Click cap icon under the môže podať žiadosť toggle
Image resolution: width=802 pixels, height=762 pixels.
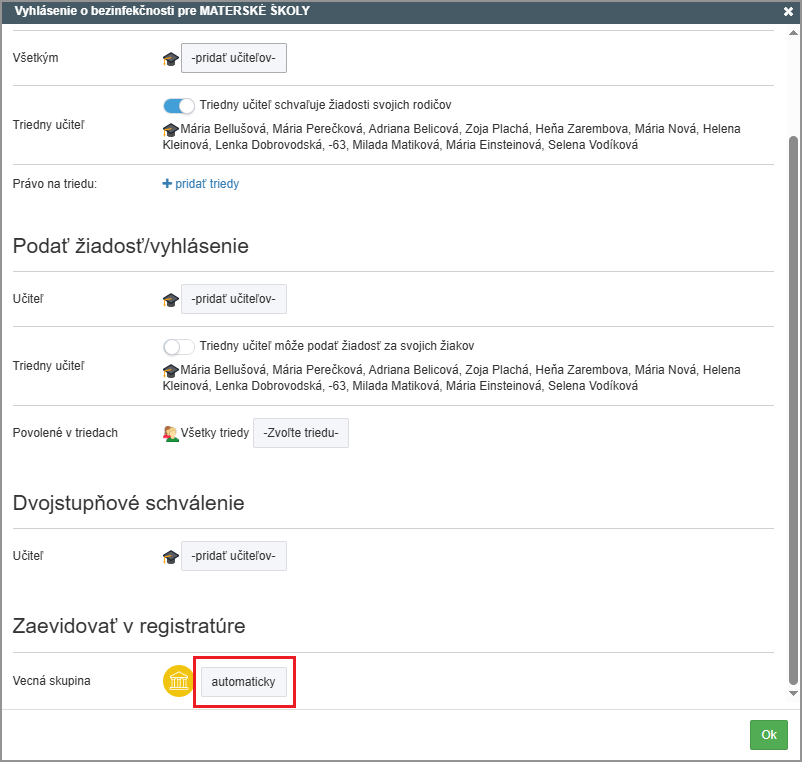click(170, 371)
